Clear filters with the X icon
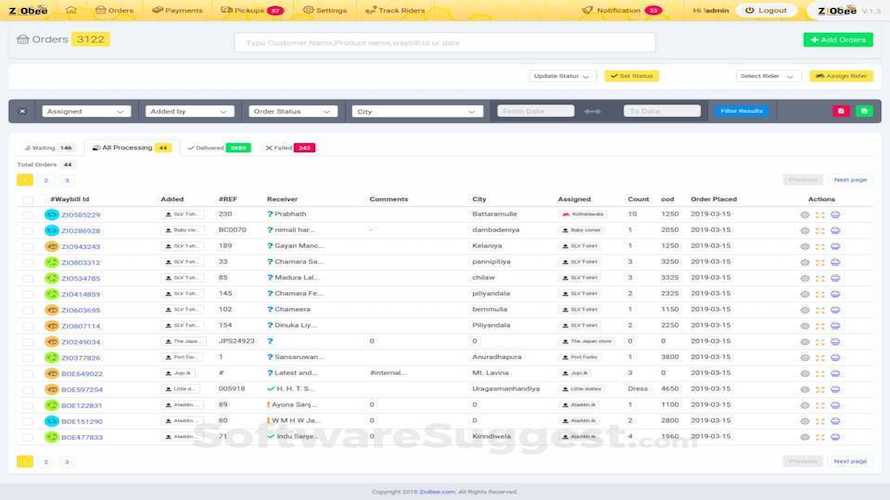Screen dimensions: 890x500 23,111
